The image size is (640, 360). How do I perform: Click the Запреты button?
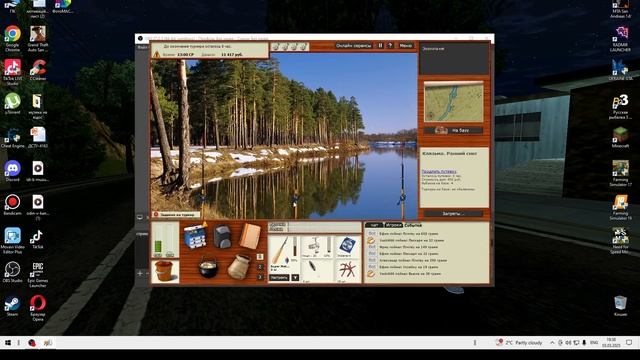(453, 213)
